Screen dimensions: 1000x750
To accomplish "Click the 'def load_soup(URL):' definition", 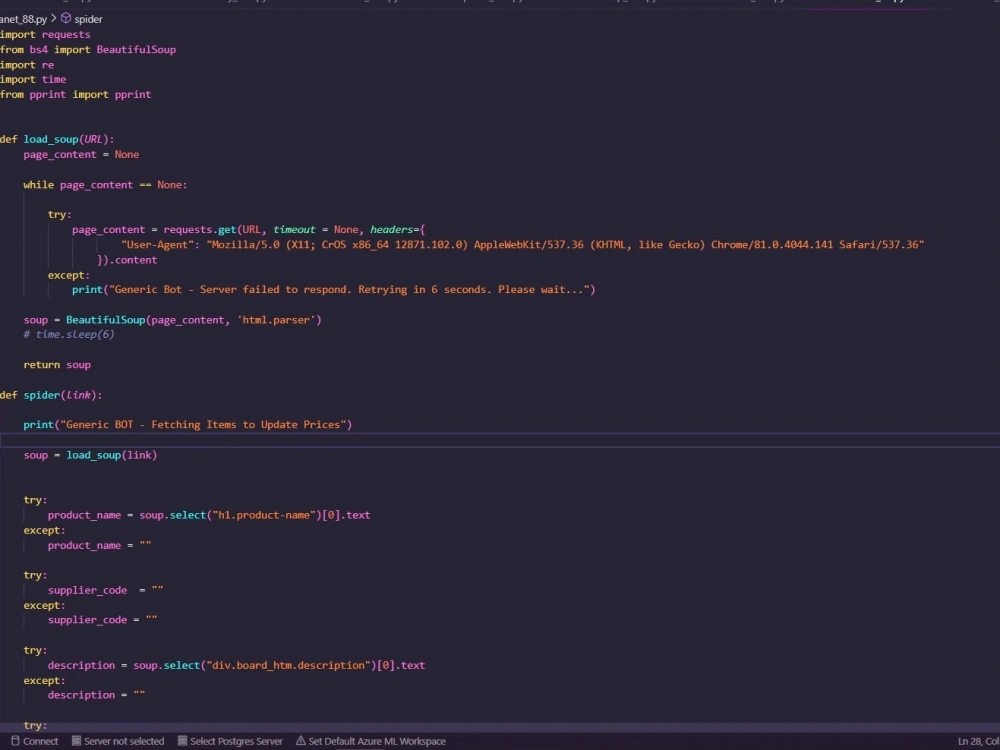I will [x=57, y=139].
